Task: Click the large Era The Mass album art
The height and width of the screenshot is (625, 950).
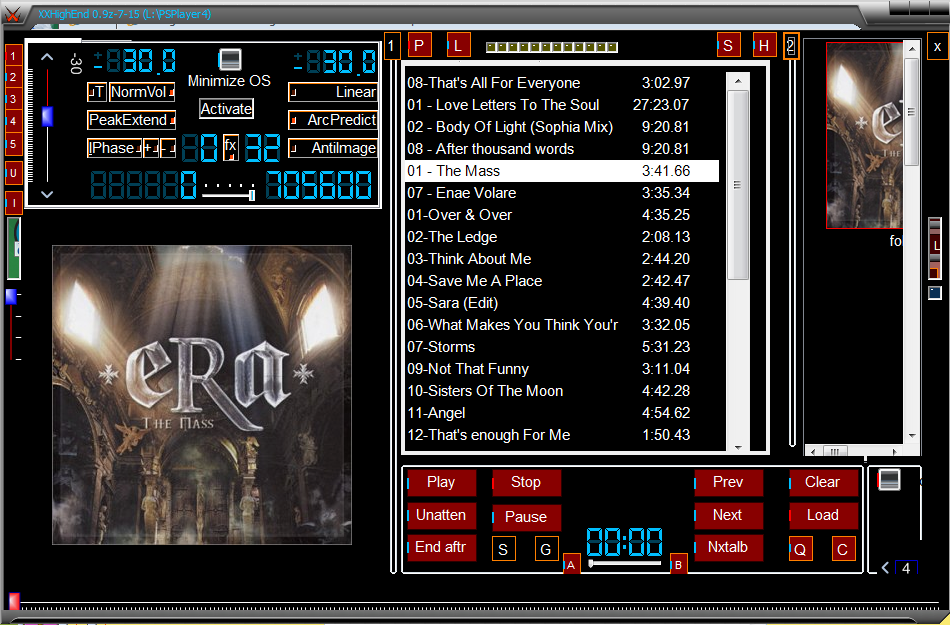Action: 202,395
